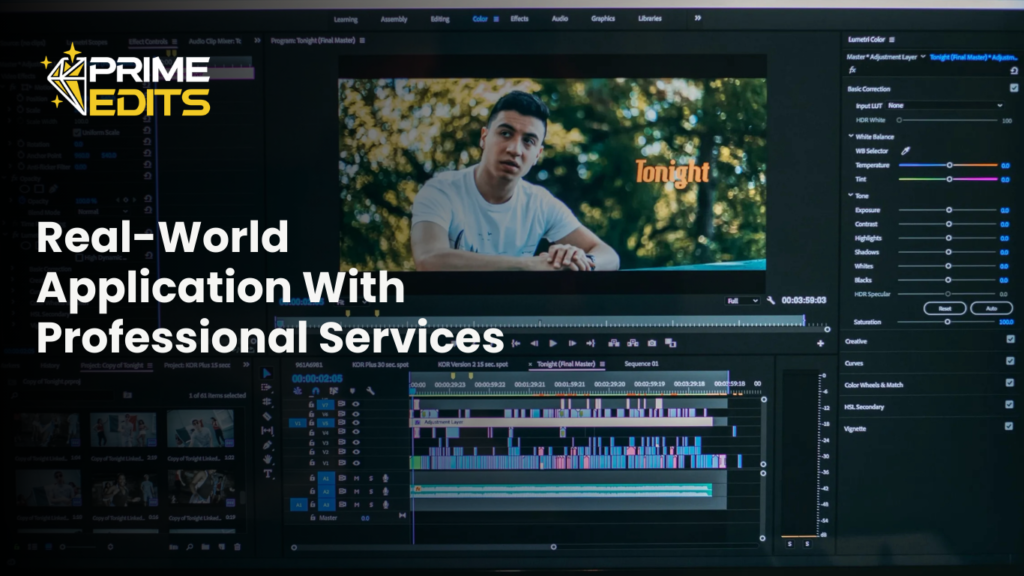Open the program monitor settings wrench

pos(771,300)
